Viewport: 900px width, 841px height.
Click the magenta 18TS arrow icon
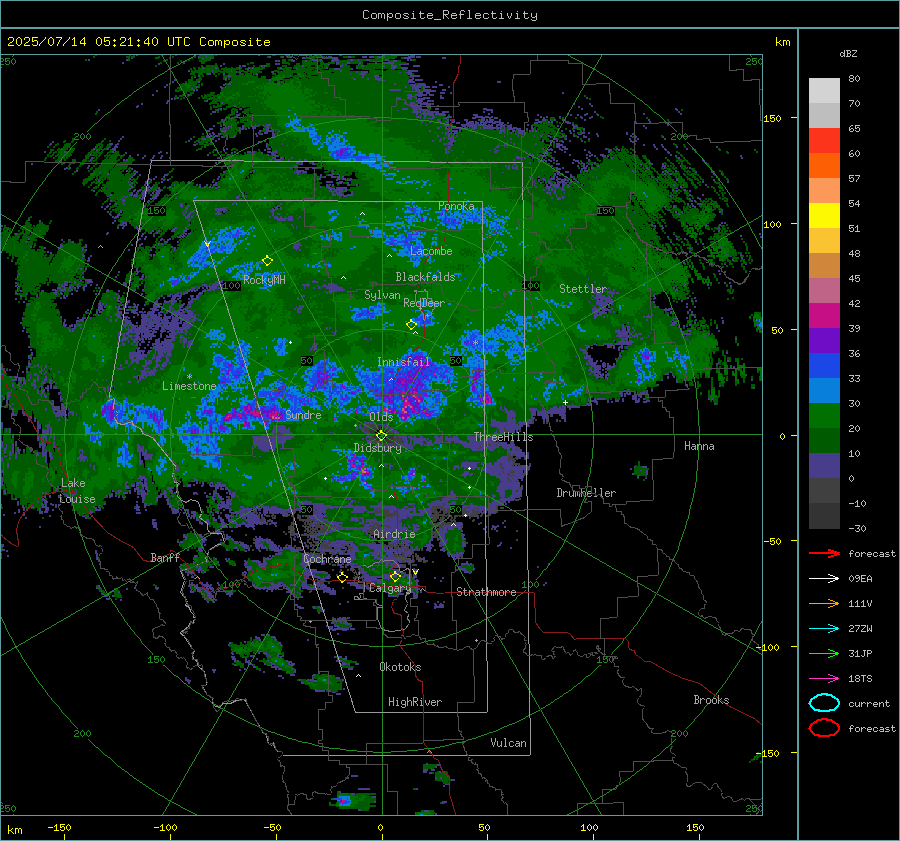pyautogui.click(x=824, y=679)
